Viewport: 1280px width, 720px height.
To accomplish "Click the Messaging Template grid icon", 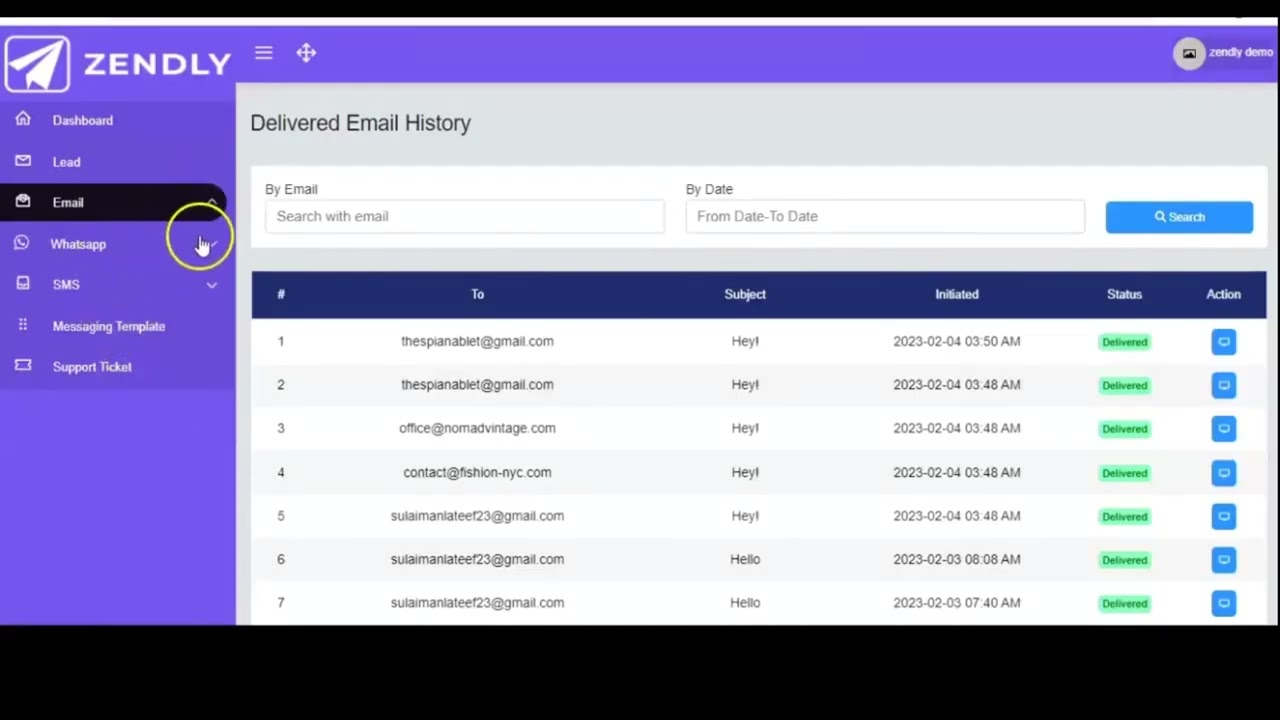I will click(x=23, y=325).
